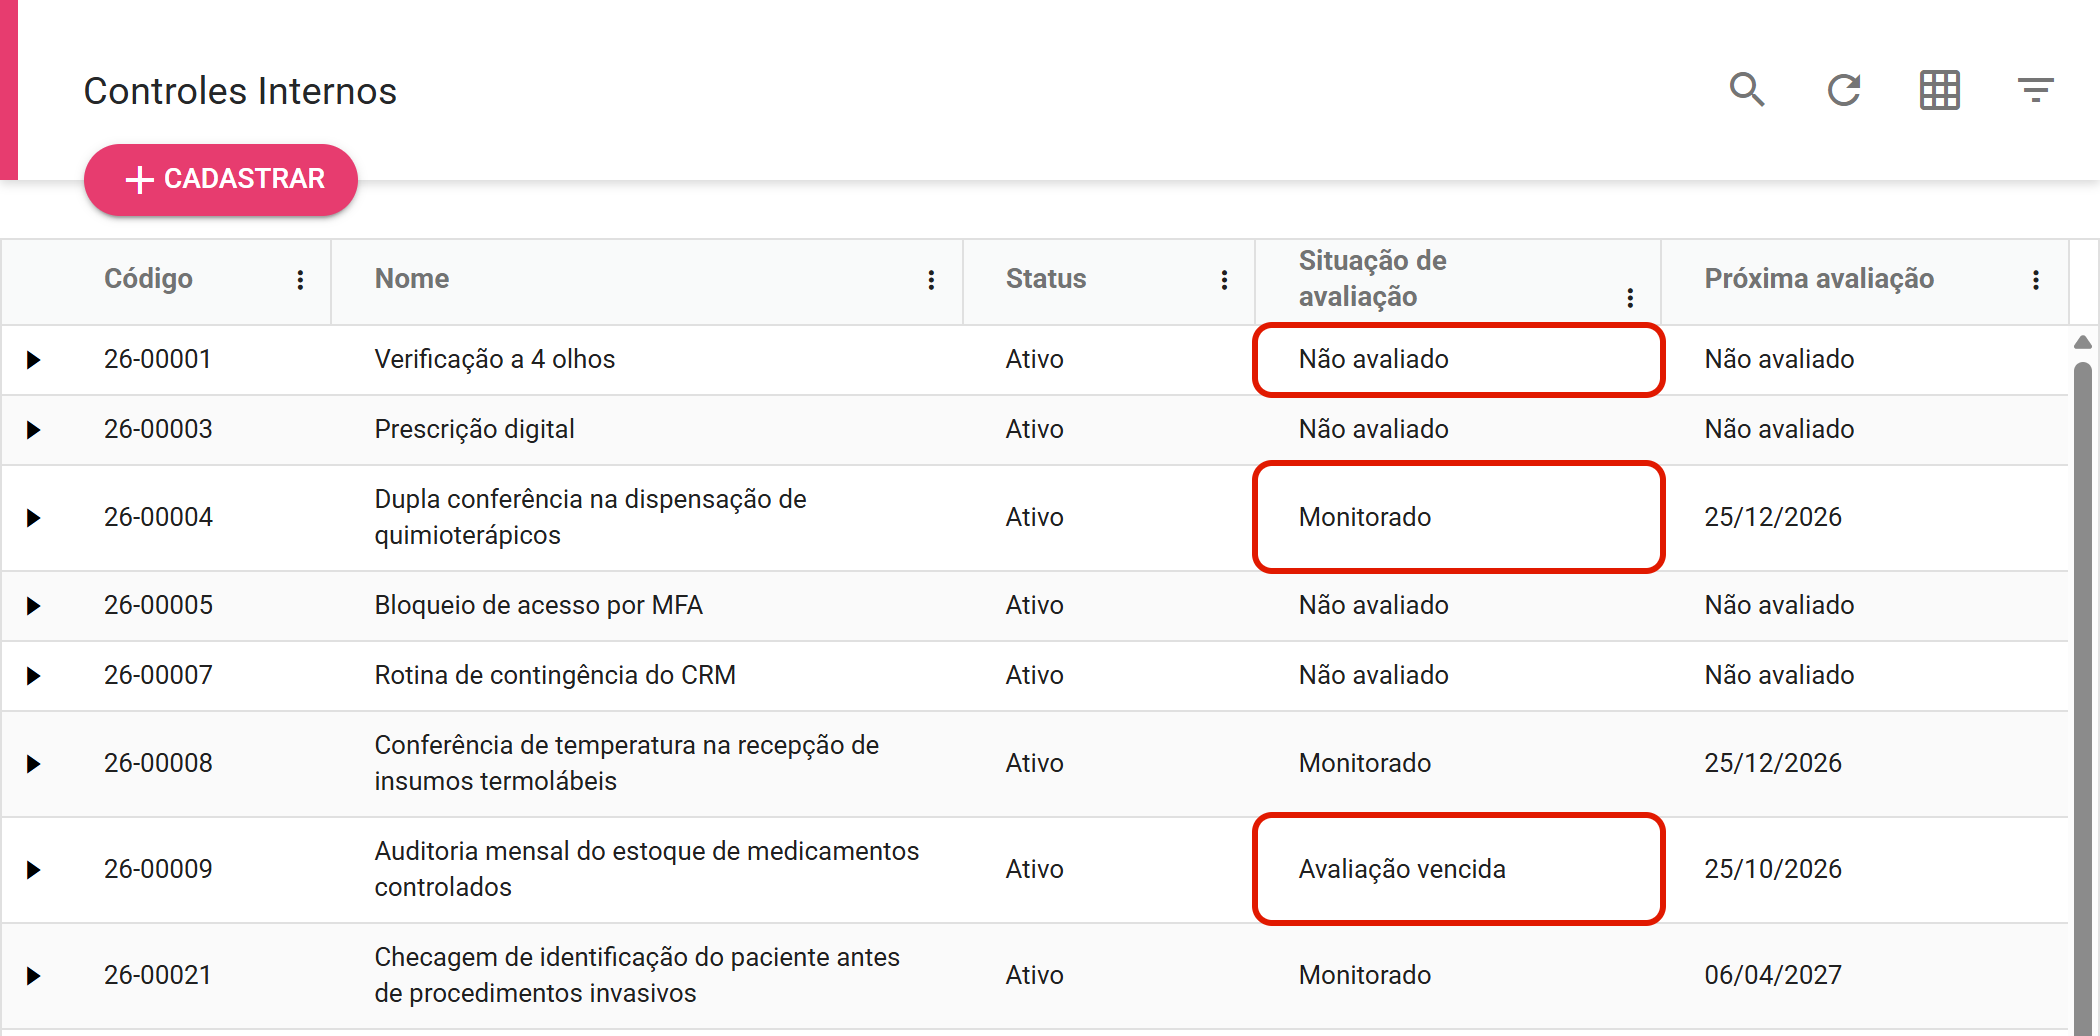Viewport: 2100px width, 1036px height.
Task: Open the Nome column options menu
Action: point(931,280)
